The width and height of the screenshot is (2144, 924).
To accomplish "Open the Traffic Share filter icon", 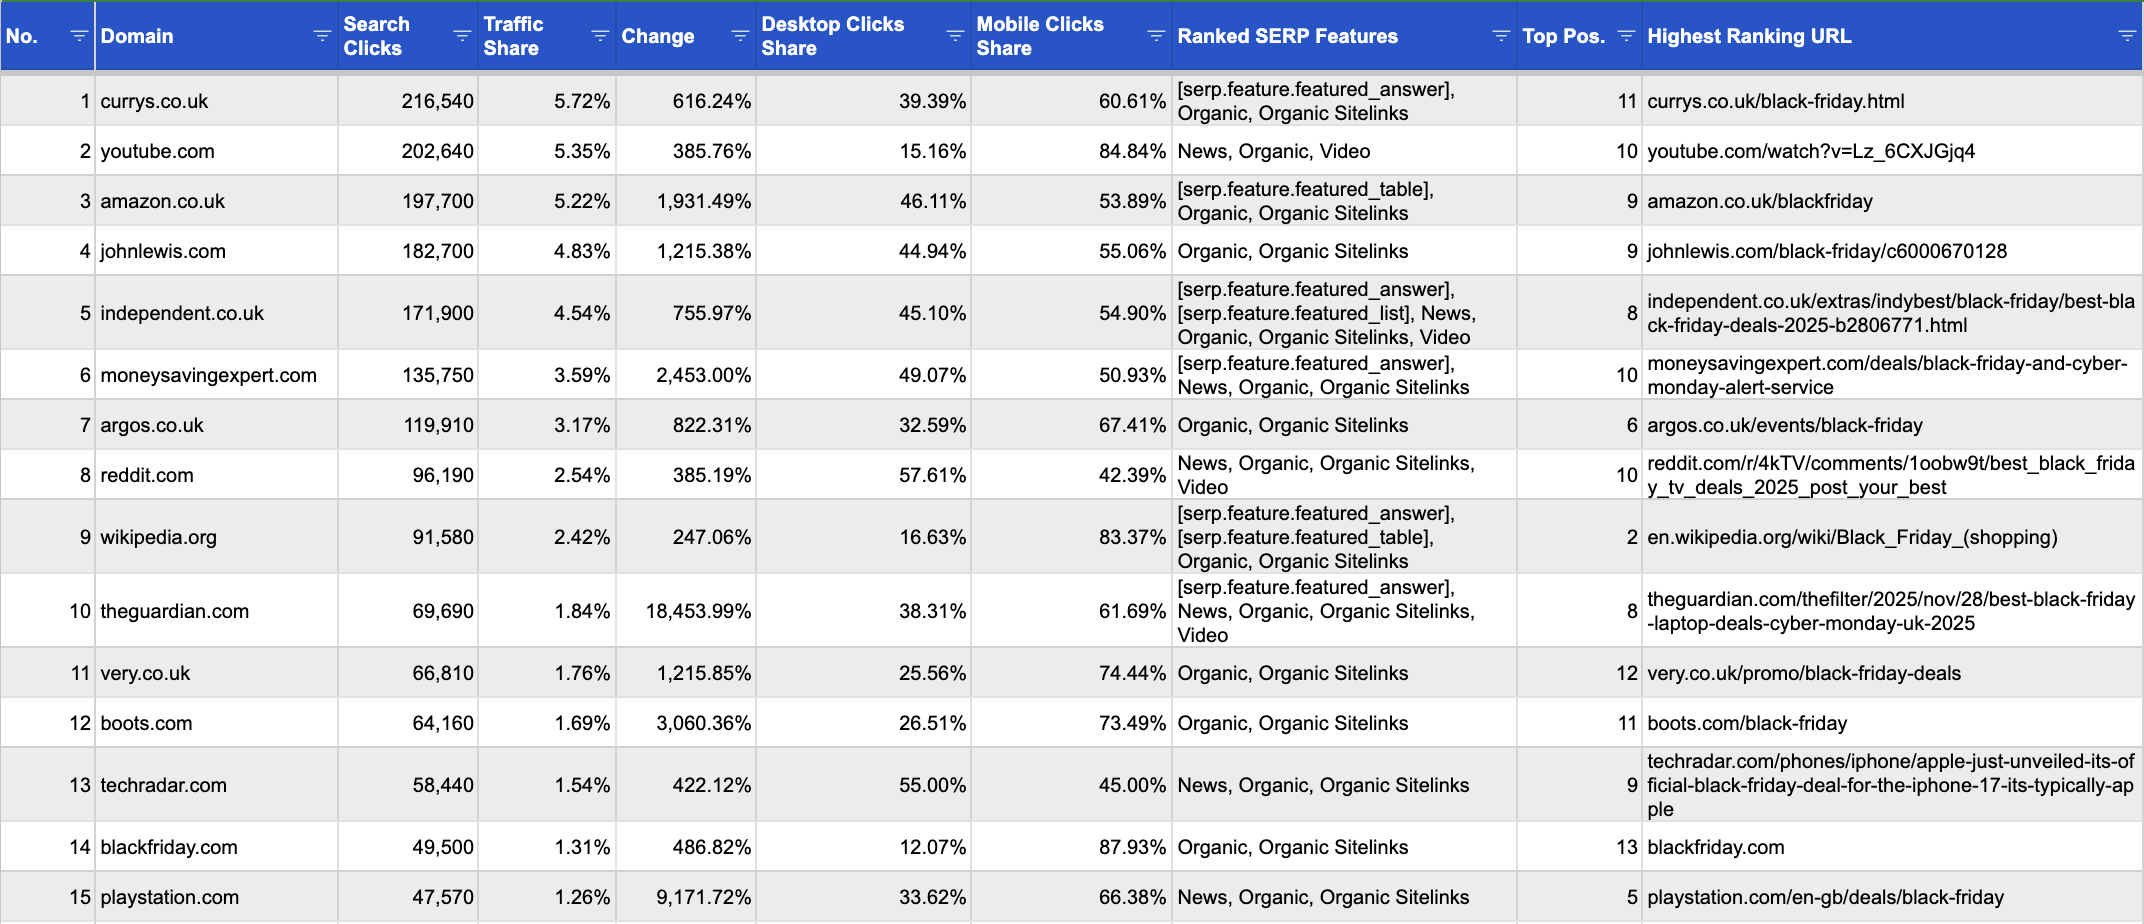I will 600,36.
